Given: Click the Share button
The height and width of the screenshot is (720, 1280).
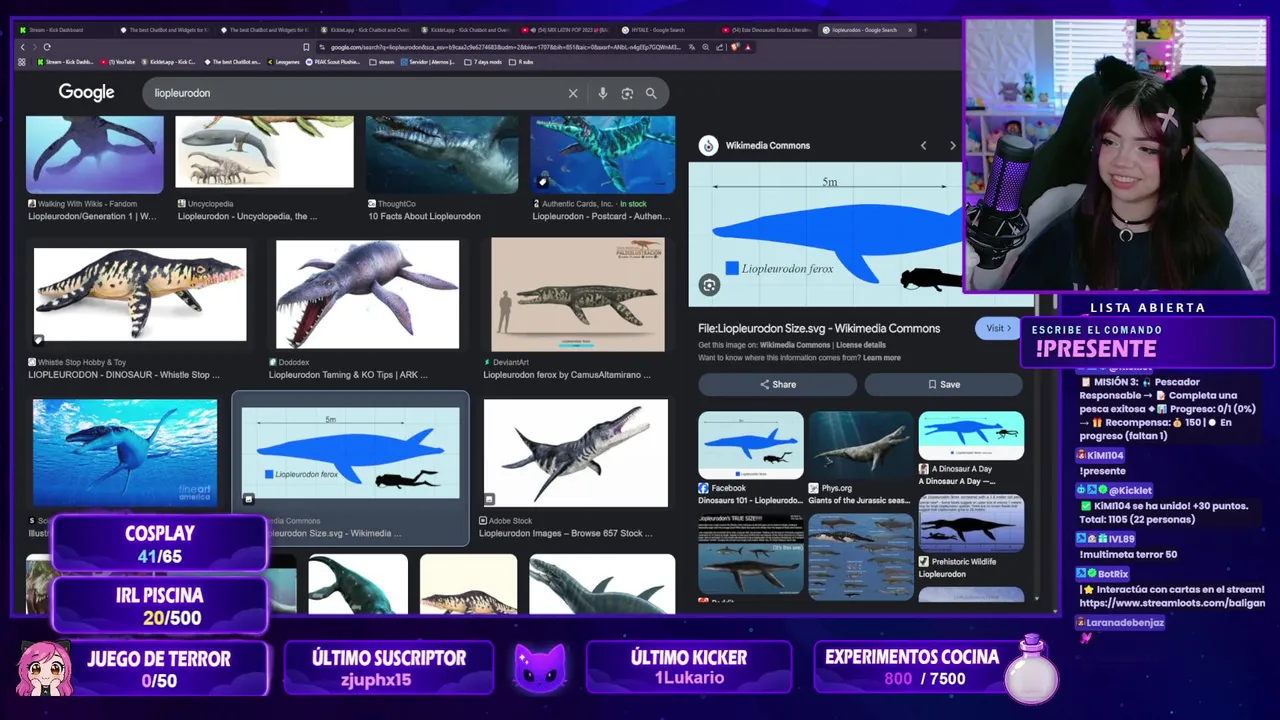Looking at the screenshot, I should click(778, 384).
